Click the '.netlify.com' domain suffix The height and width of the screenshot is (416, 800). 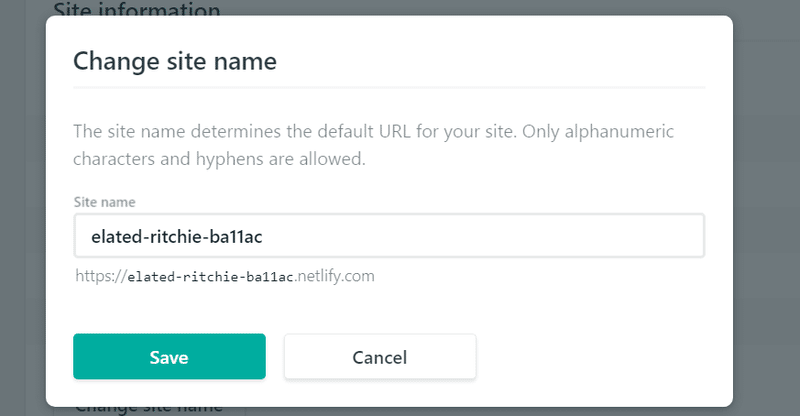point(335,276)
